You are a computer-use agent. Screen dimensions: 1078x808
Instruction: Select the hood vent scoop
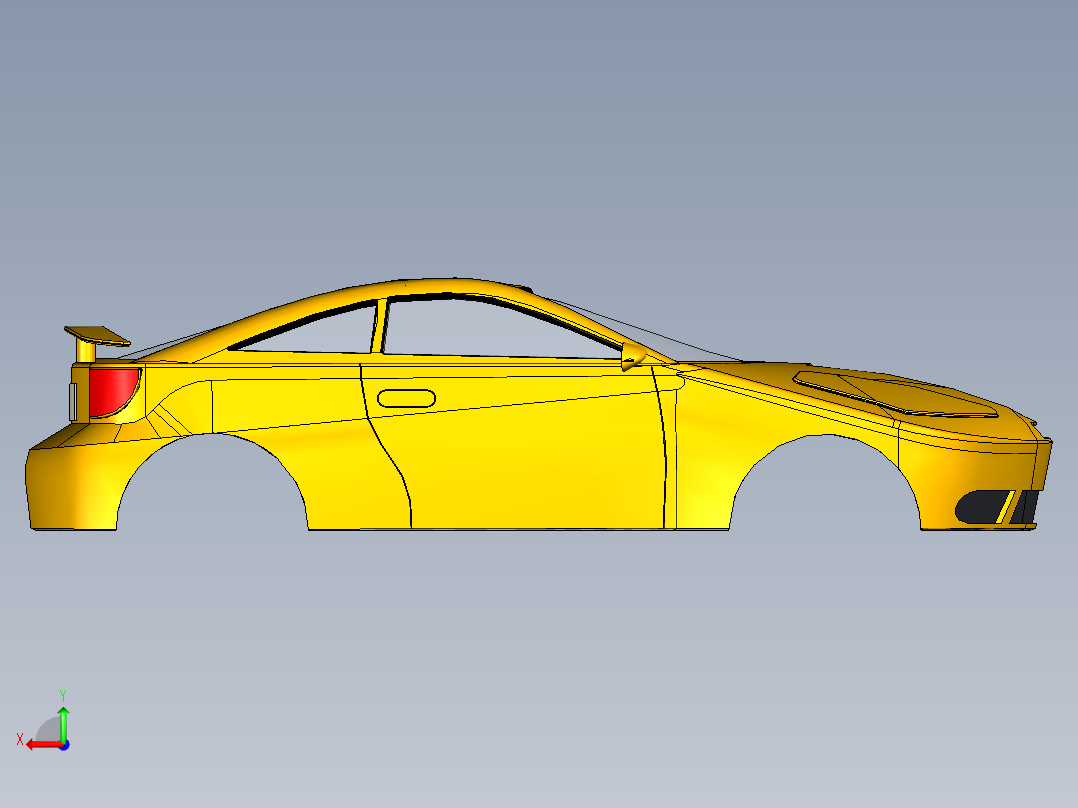(894, 395)
